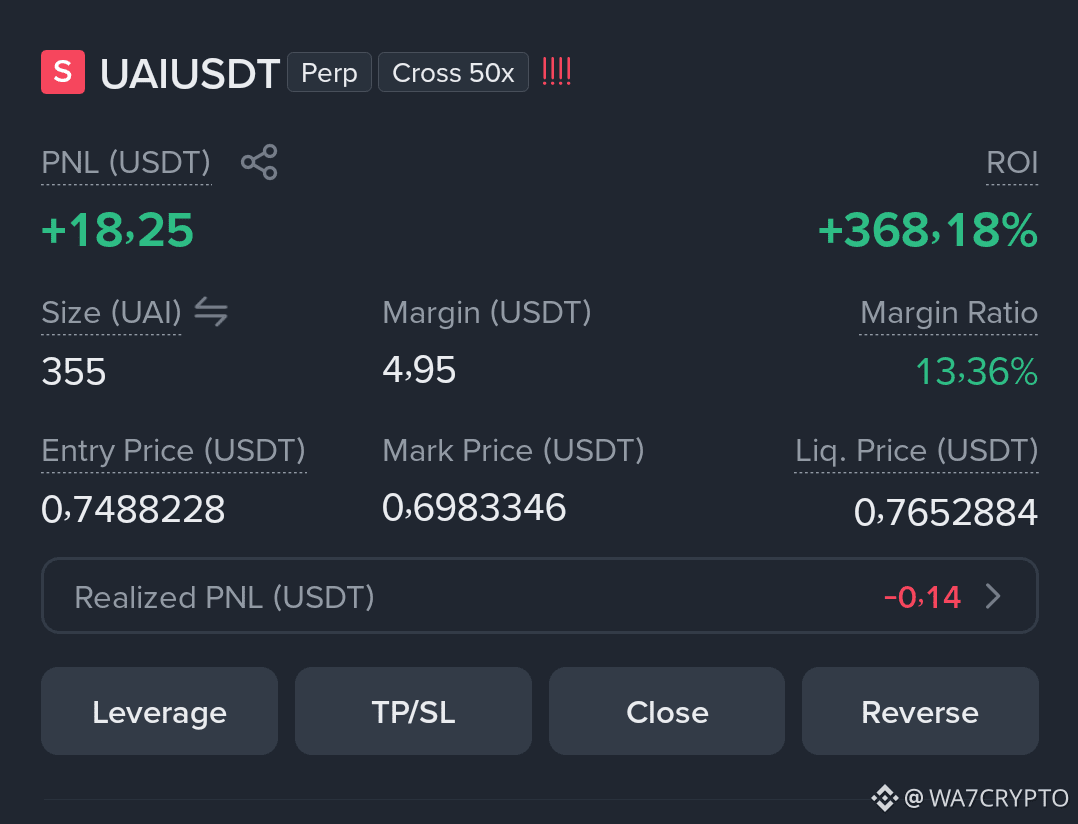Click the red S short badge

pos(63,71)
